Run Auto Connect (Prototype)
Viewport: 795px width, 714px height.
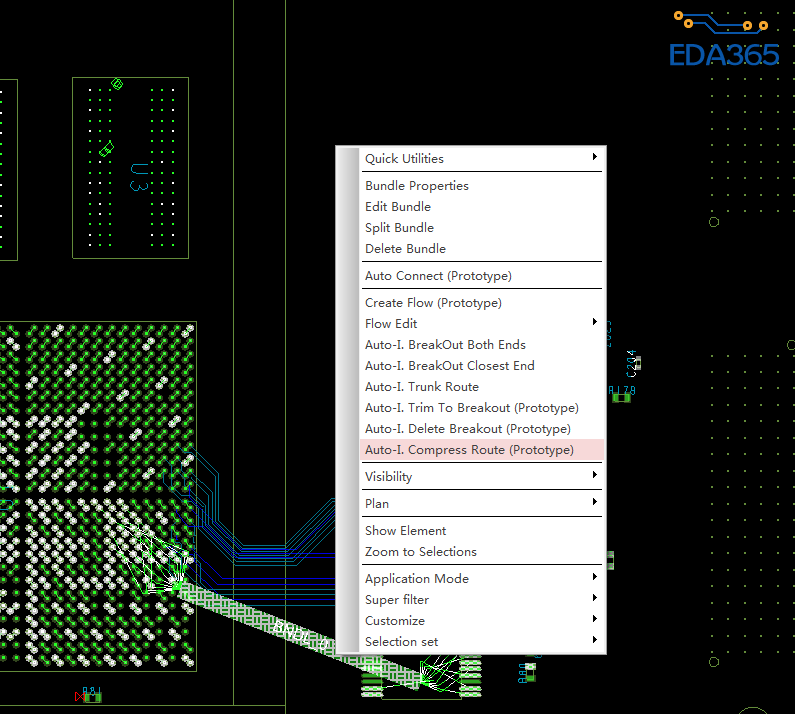(x=438, y=276)
